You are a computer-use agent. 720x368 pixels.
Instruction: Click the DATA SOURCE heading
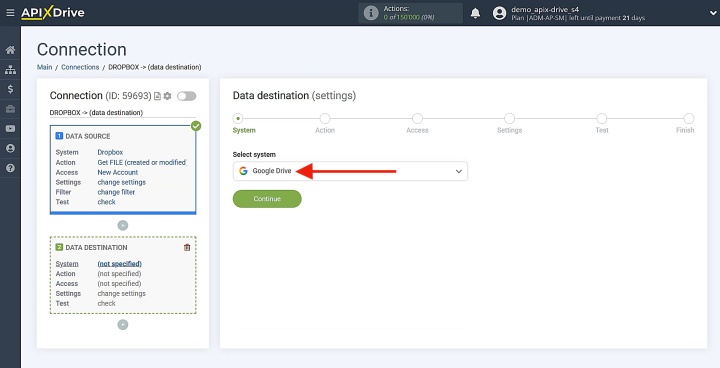pyautogui.click(x=88, y=136)
